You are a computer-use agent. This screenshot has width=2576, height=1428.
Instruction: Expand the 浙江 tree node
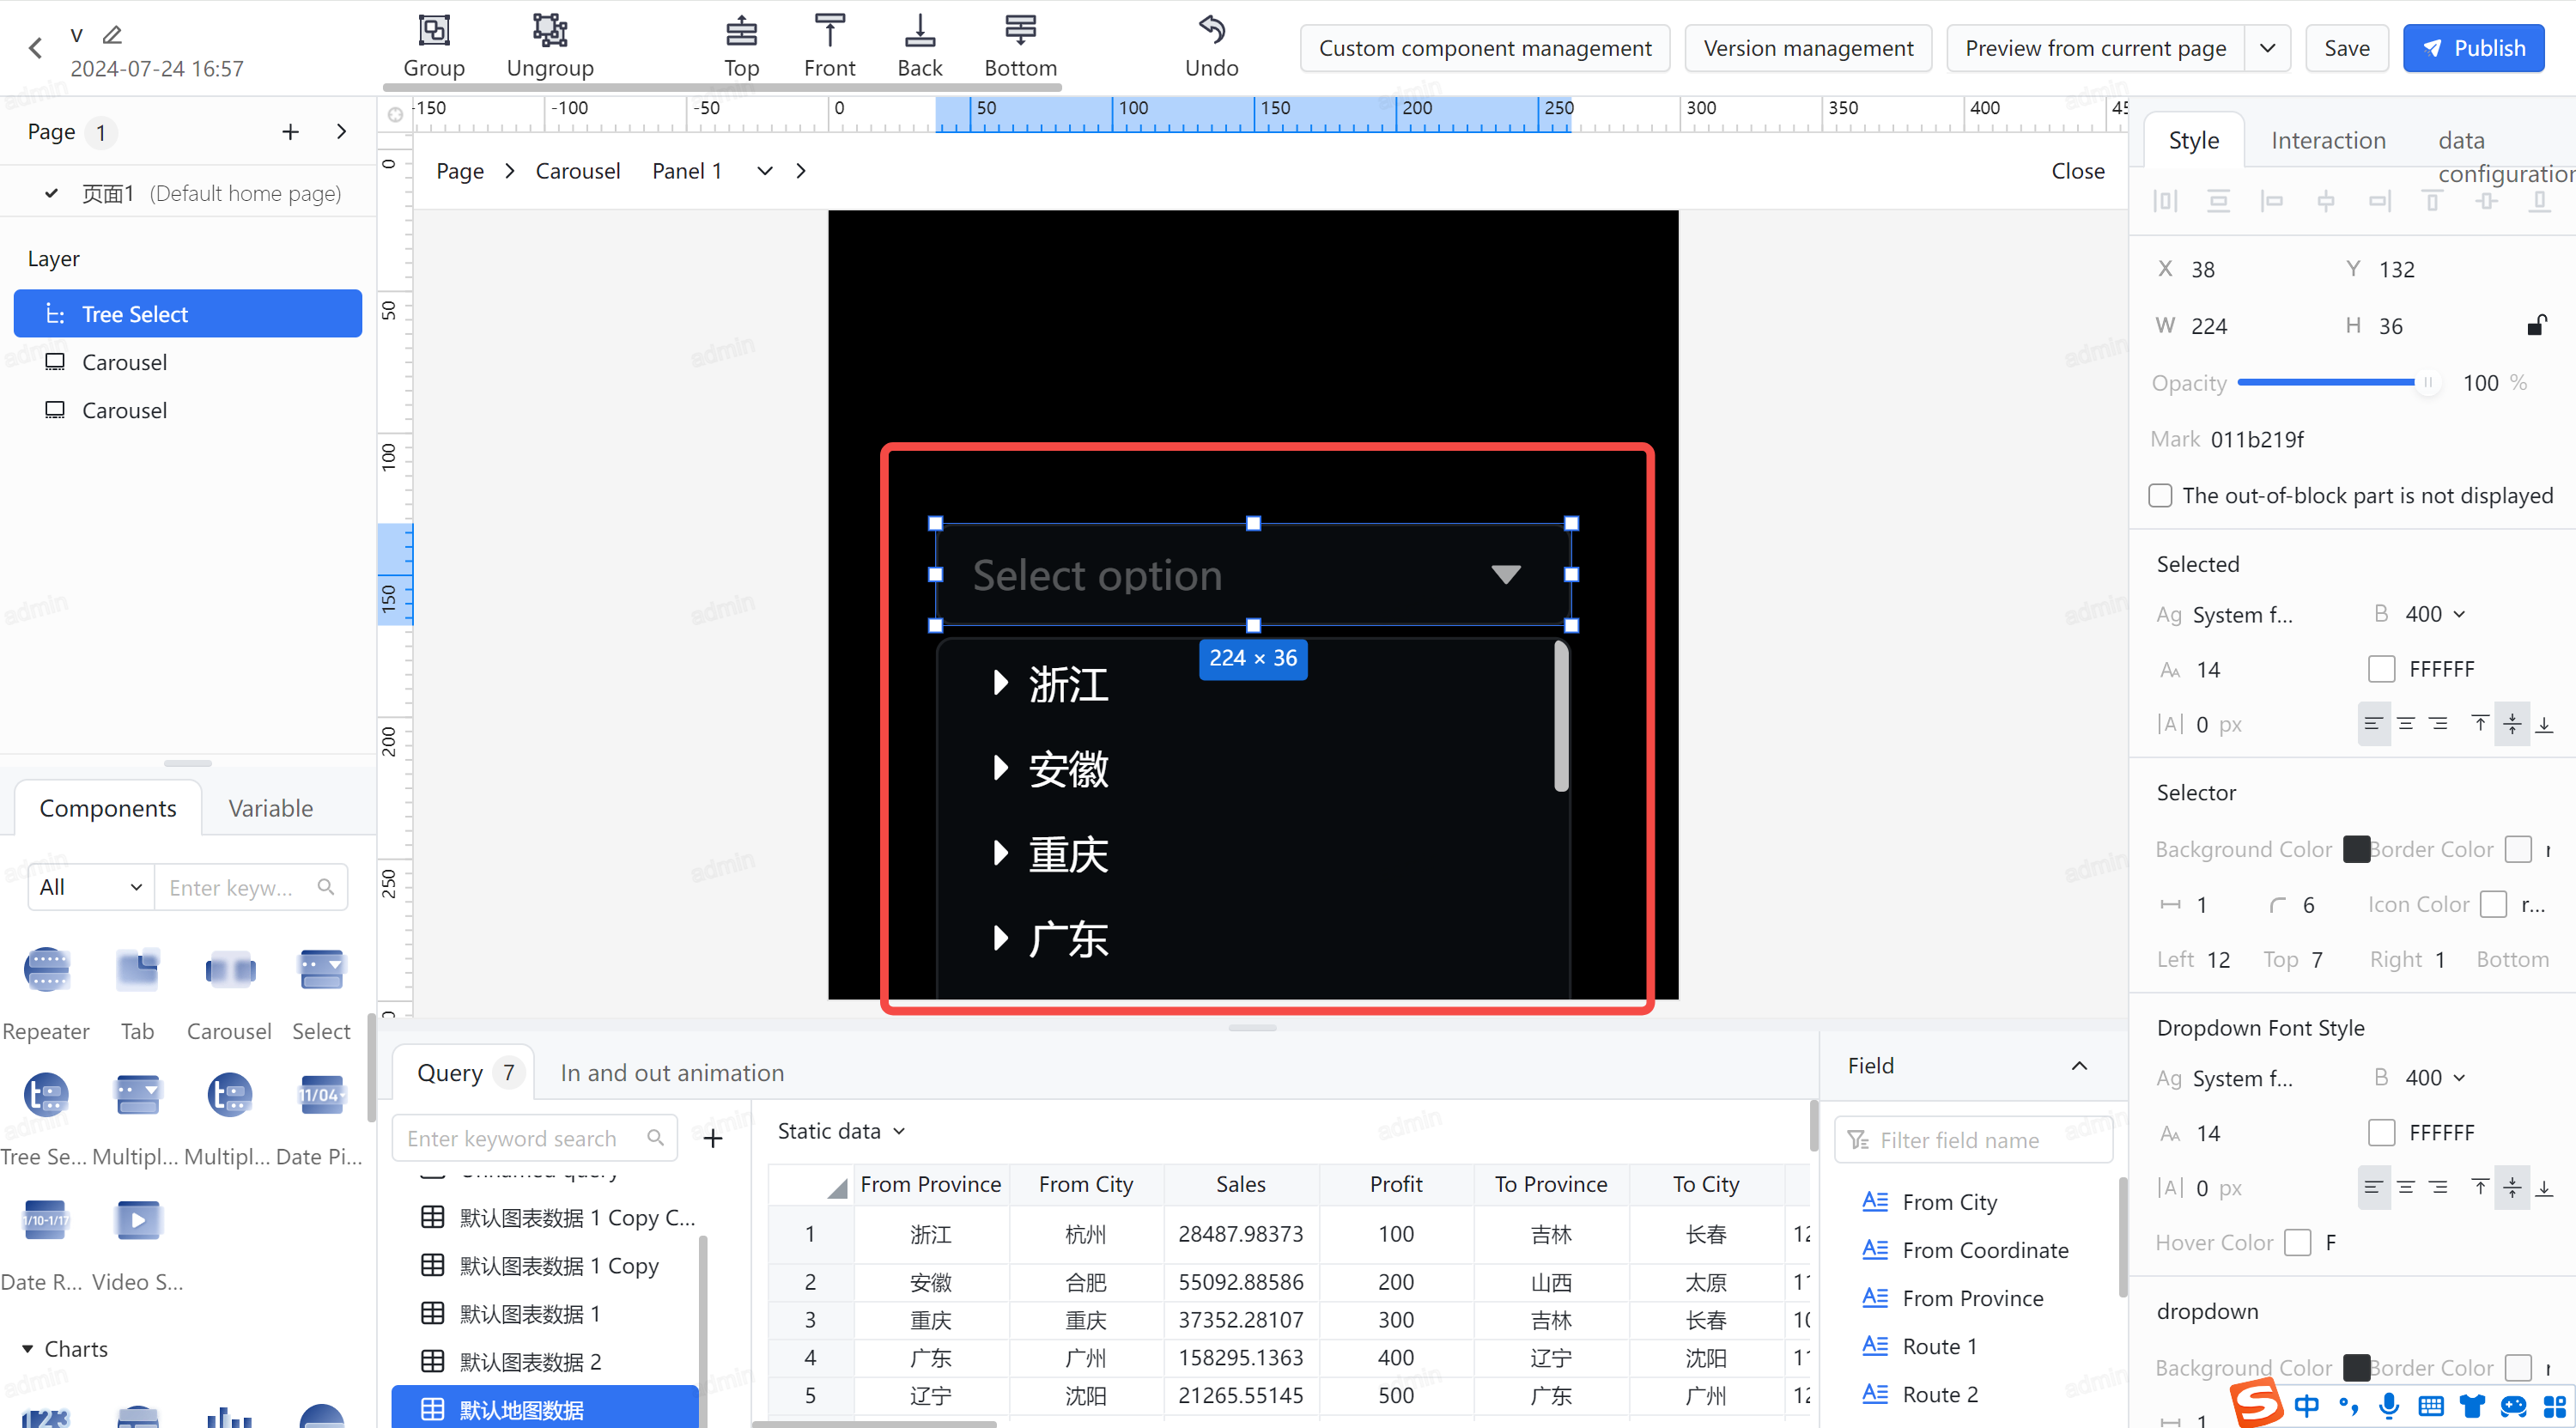click(x=1000, y=683)
